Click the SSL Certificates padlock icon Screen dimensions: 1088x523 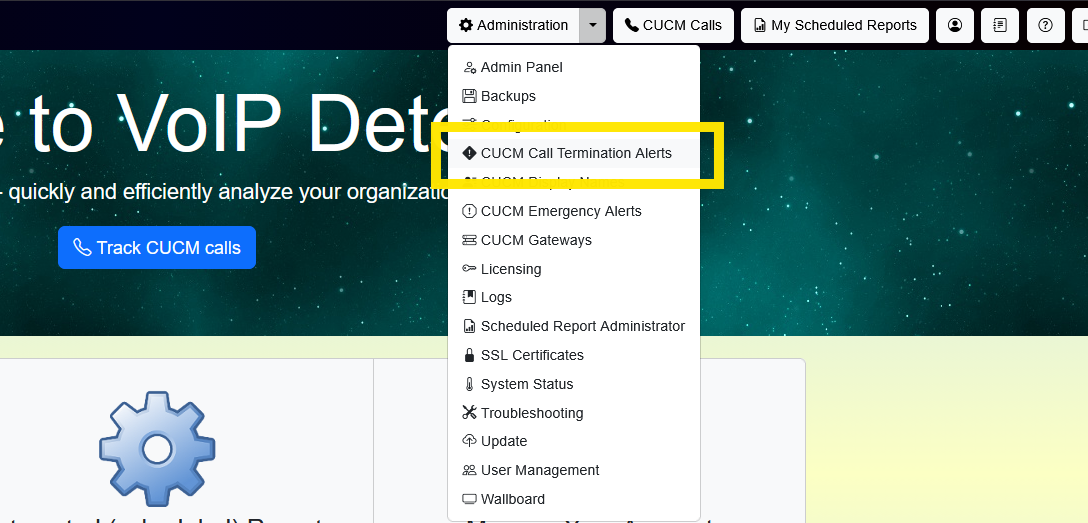coord(469,355)
